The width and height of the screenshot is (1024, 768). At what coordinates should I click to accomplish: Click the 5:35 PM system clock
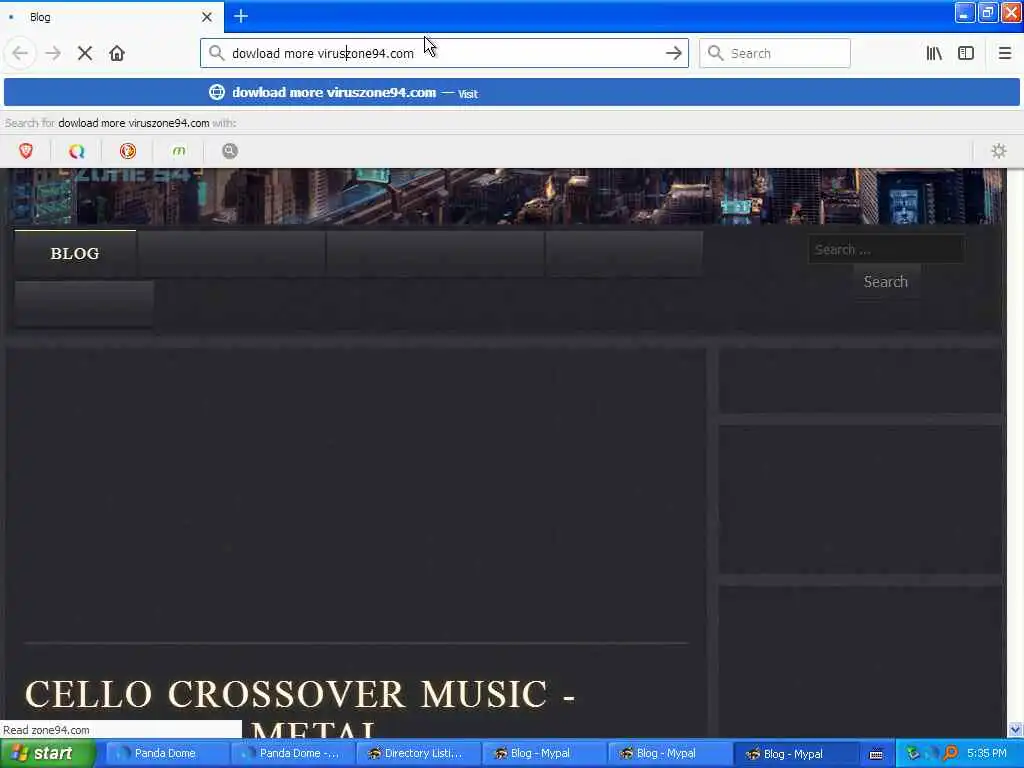[986, 753]
